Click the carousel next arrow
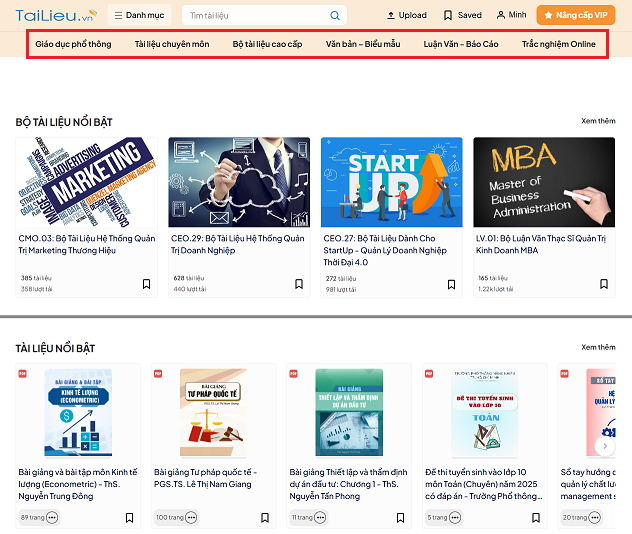Screen dimensions: 632x534 coord(605,446)
